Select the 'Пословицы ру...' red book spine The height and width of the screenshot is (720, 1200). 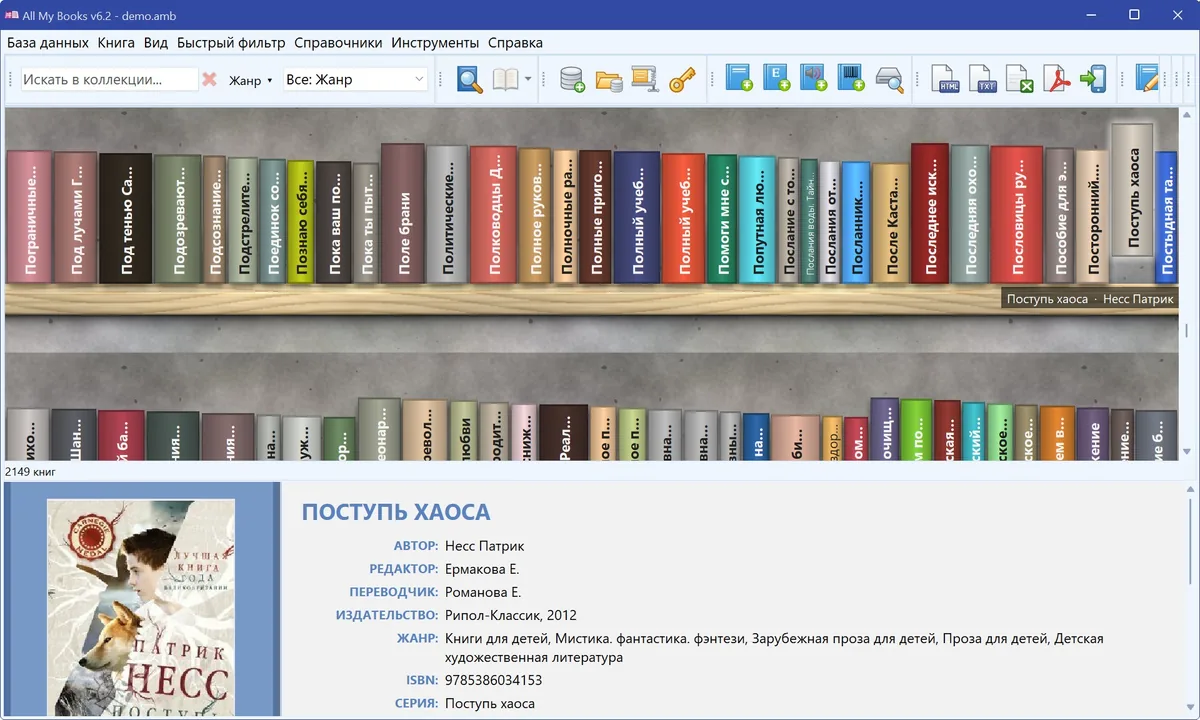click(1017, 214)
